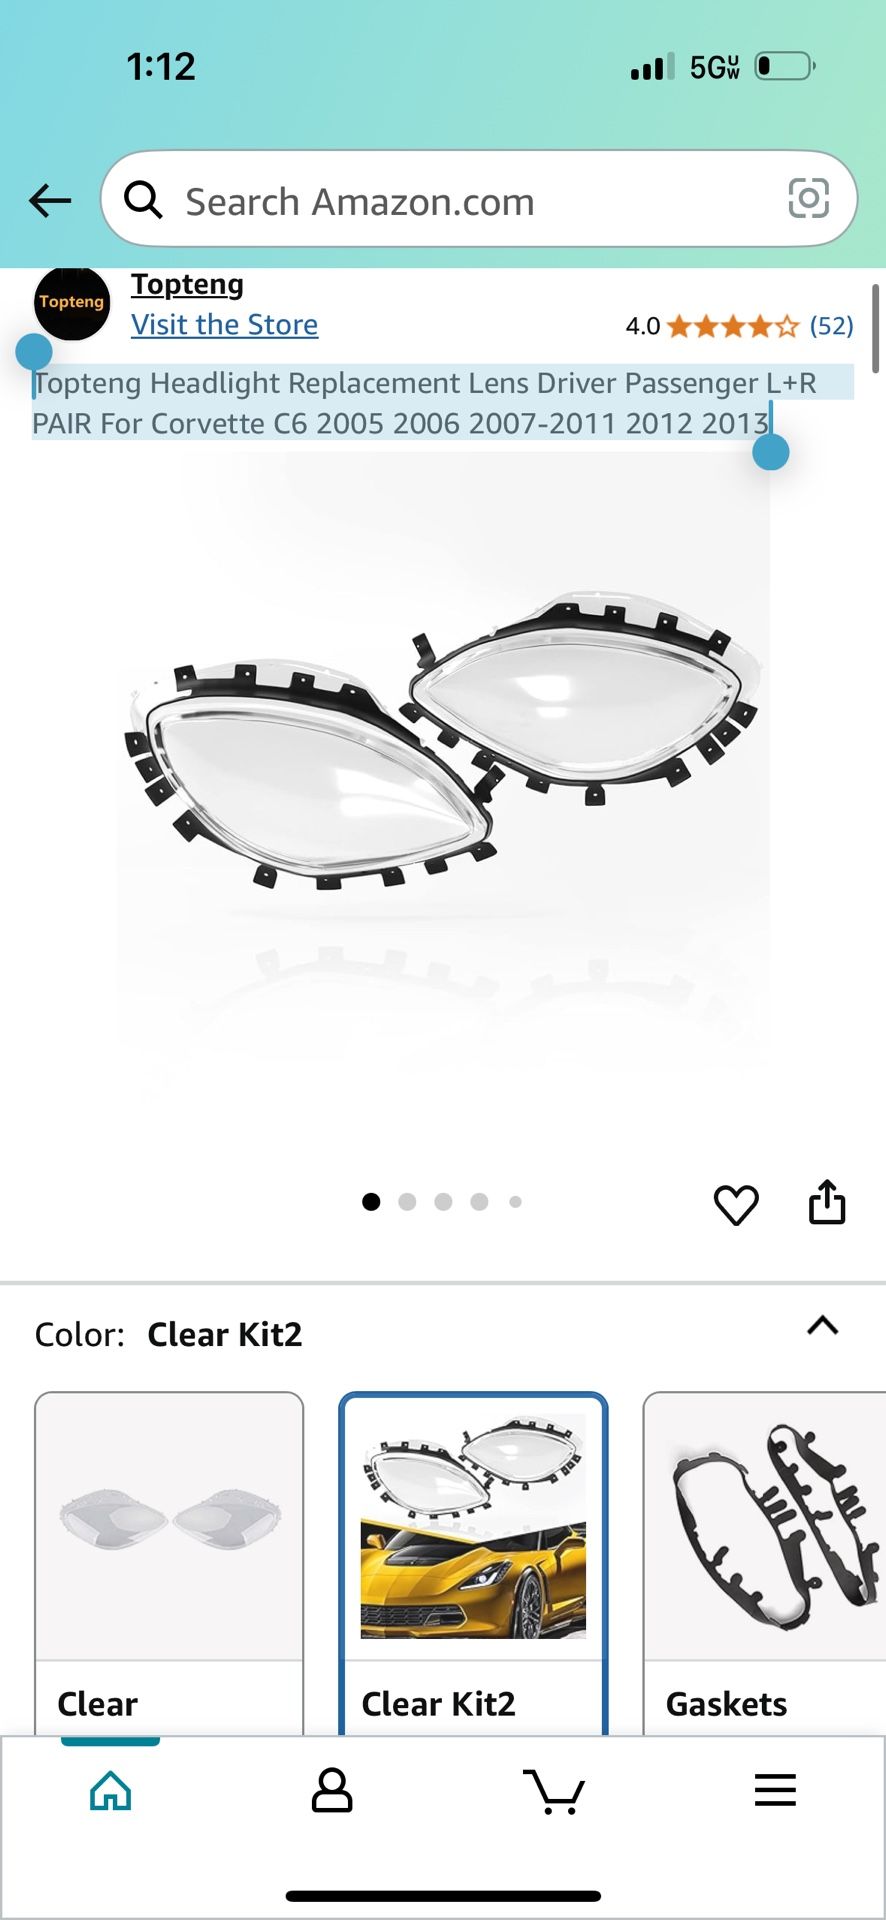Add item to wish list heart

pos(736,1204)
